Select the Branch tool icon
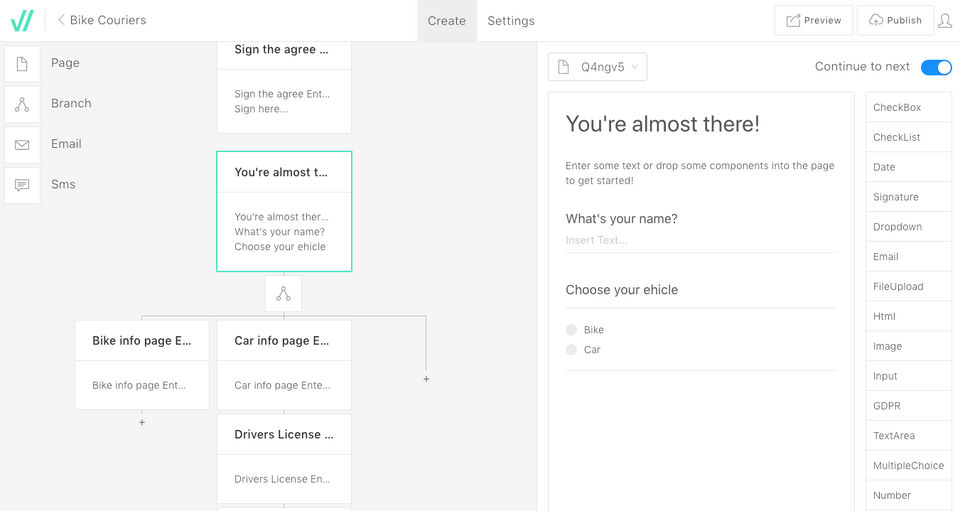Image resolution: width=960 pixels, height=511 pixels. tap(22, 104)
